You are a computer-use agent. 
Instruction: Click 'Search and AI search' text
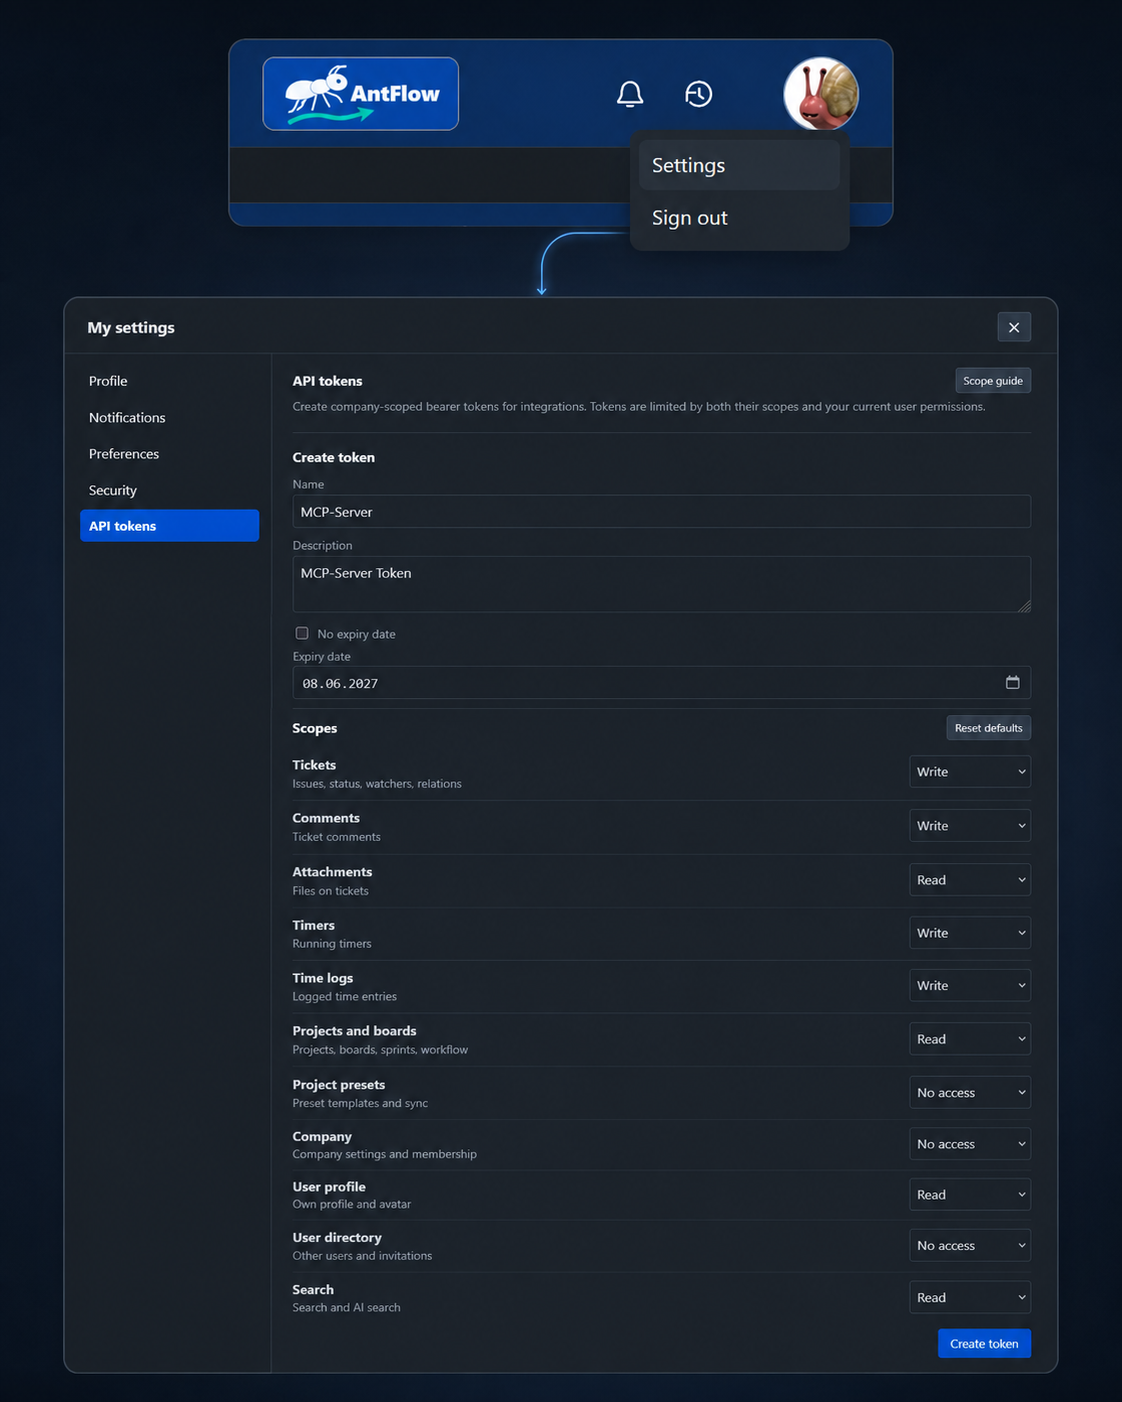346,1308
